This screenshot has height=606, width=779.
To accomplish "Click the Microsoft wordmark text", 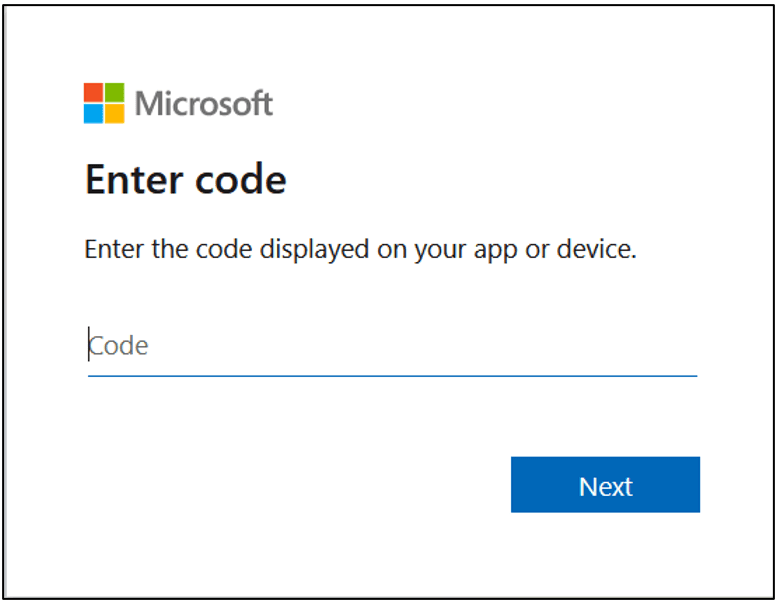I will pos(204,103).
